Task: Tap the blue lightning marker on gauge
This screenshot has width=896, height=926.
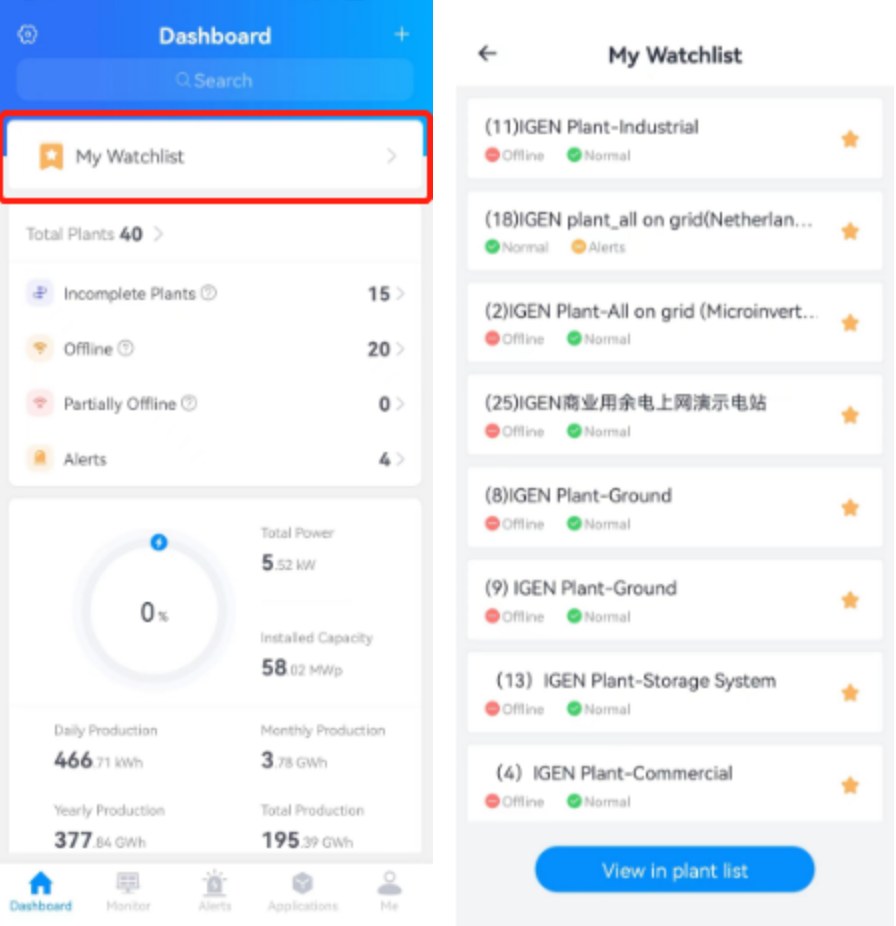Action: (158, 542)
